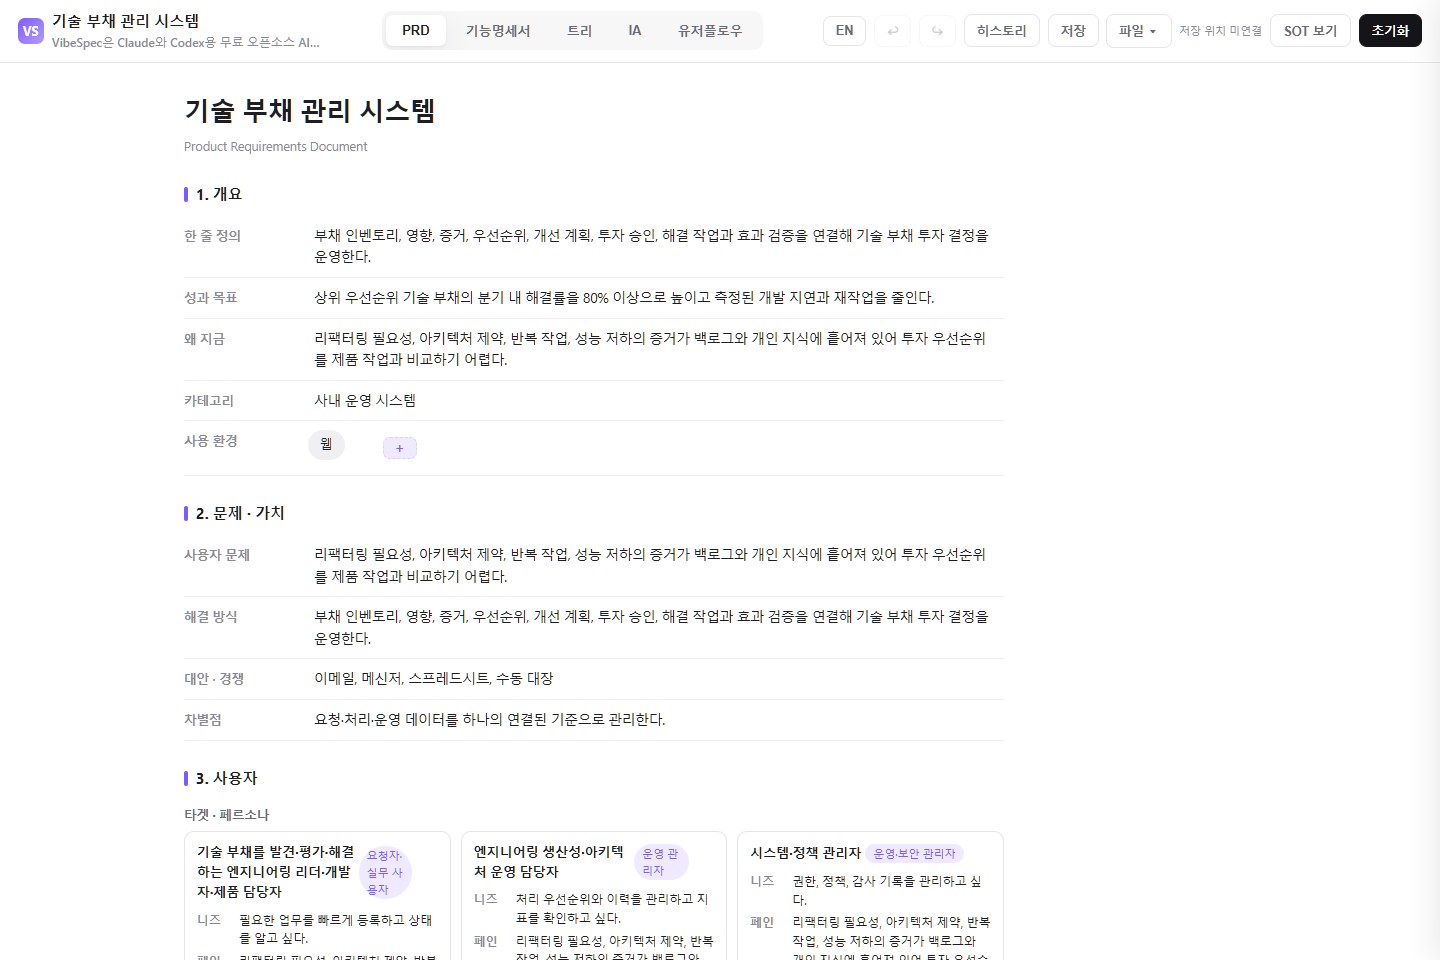This screenshot has width=1440, height=960.
Task: Open the SOT 보기 view
Action: (1310, 31)
